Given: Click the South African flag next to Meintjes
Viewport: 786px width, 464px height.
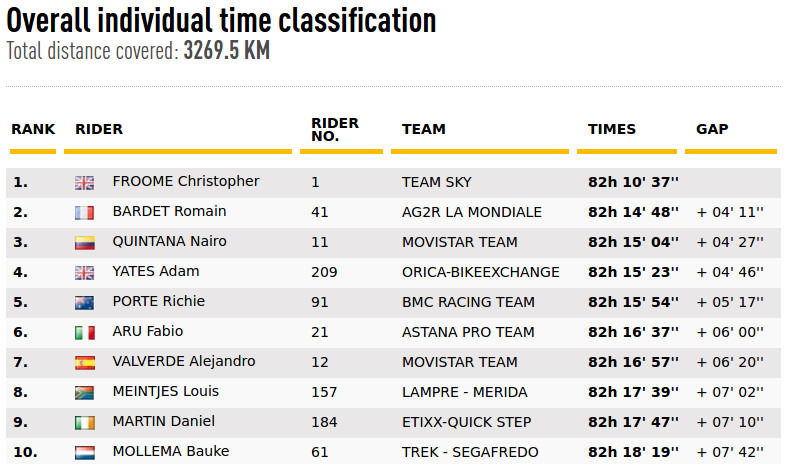Looking at the screenshot, I should pos(84,393).
